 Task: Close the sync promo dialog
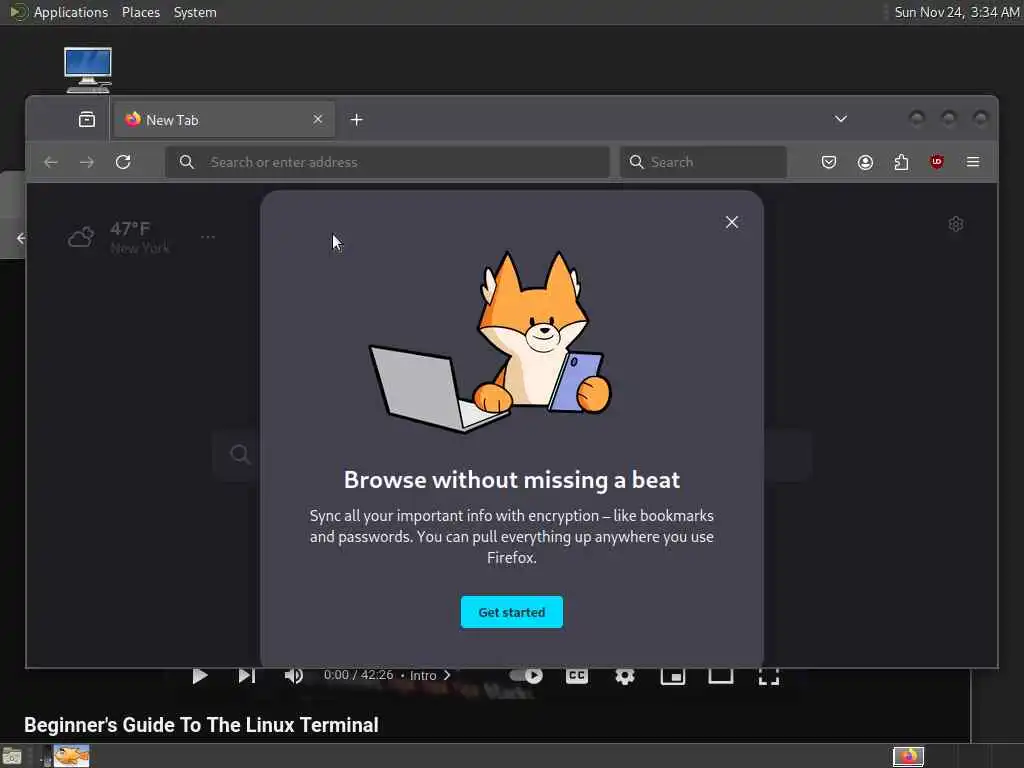point(731,222)
